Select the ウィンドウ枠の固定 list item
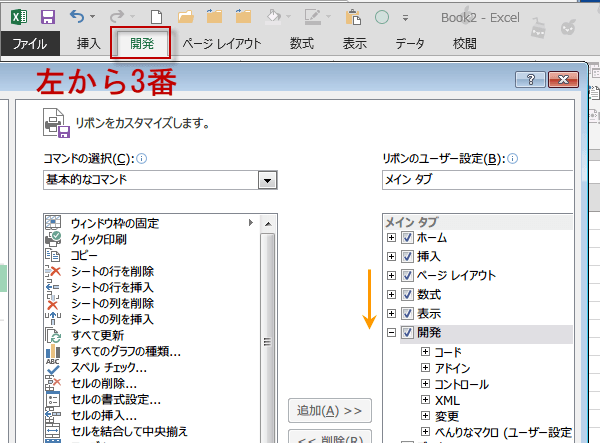 tap(115, 223)
